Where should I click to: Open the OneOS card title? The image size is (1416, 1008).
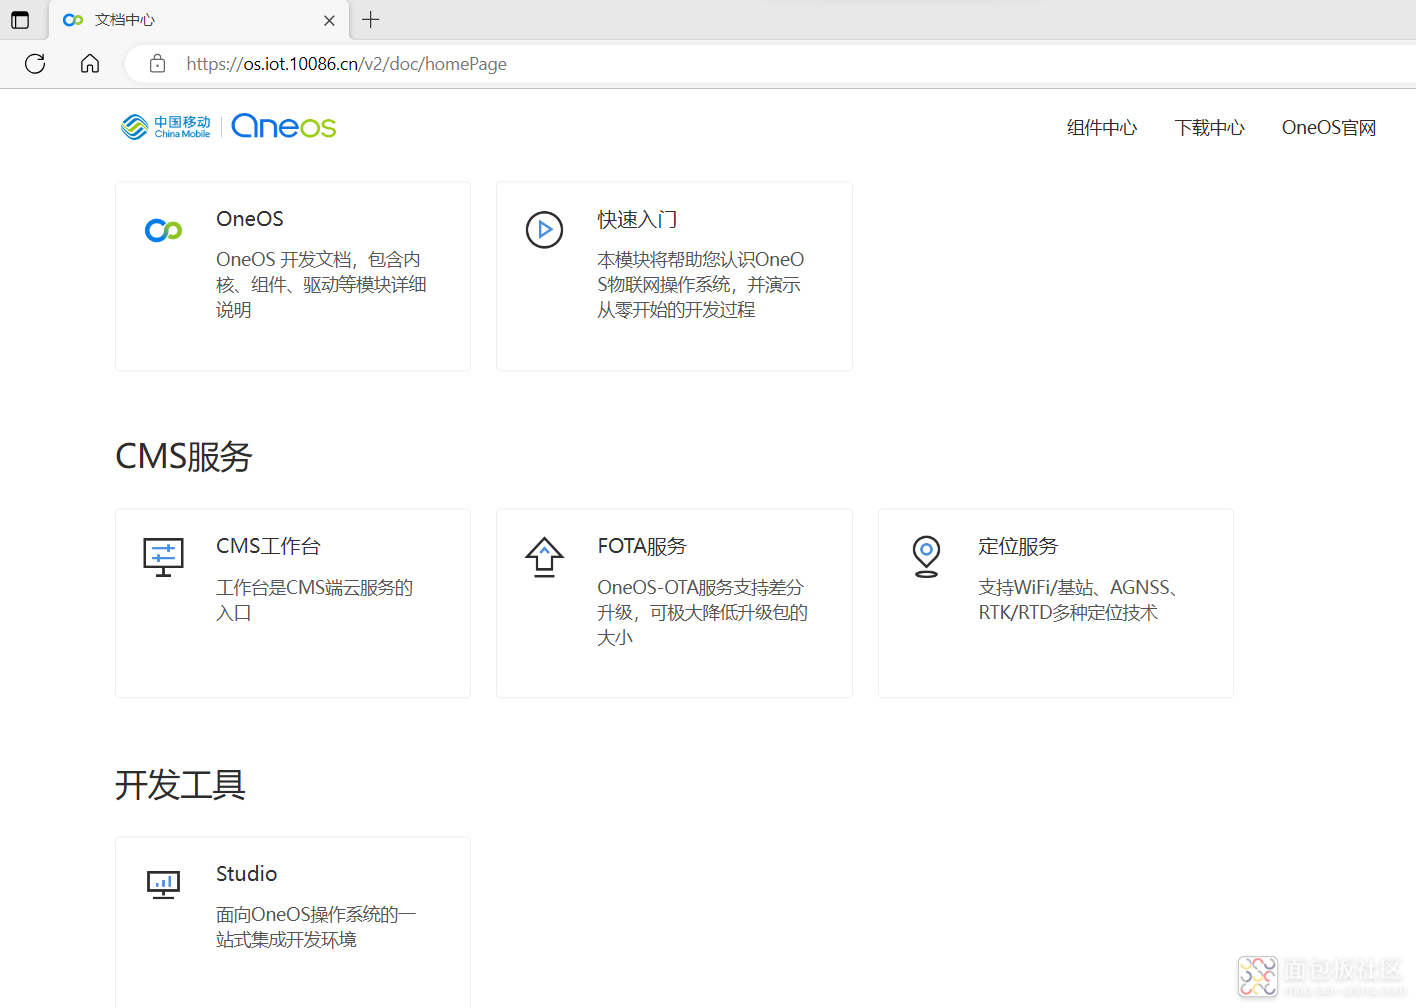coord(250,219)
